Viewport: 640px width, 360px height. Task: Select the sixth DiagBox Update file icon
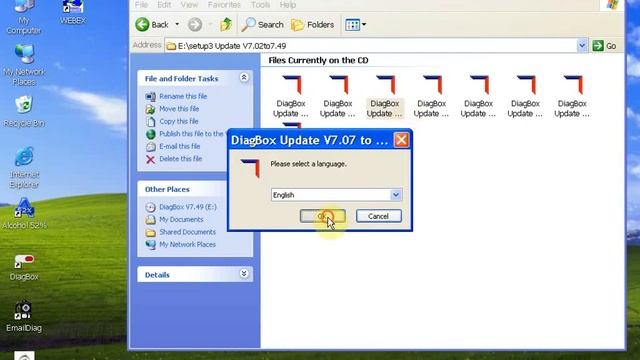click(525, 96)
